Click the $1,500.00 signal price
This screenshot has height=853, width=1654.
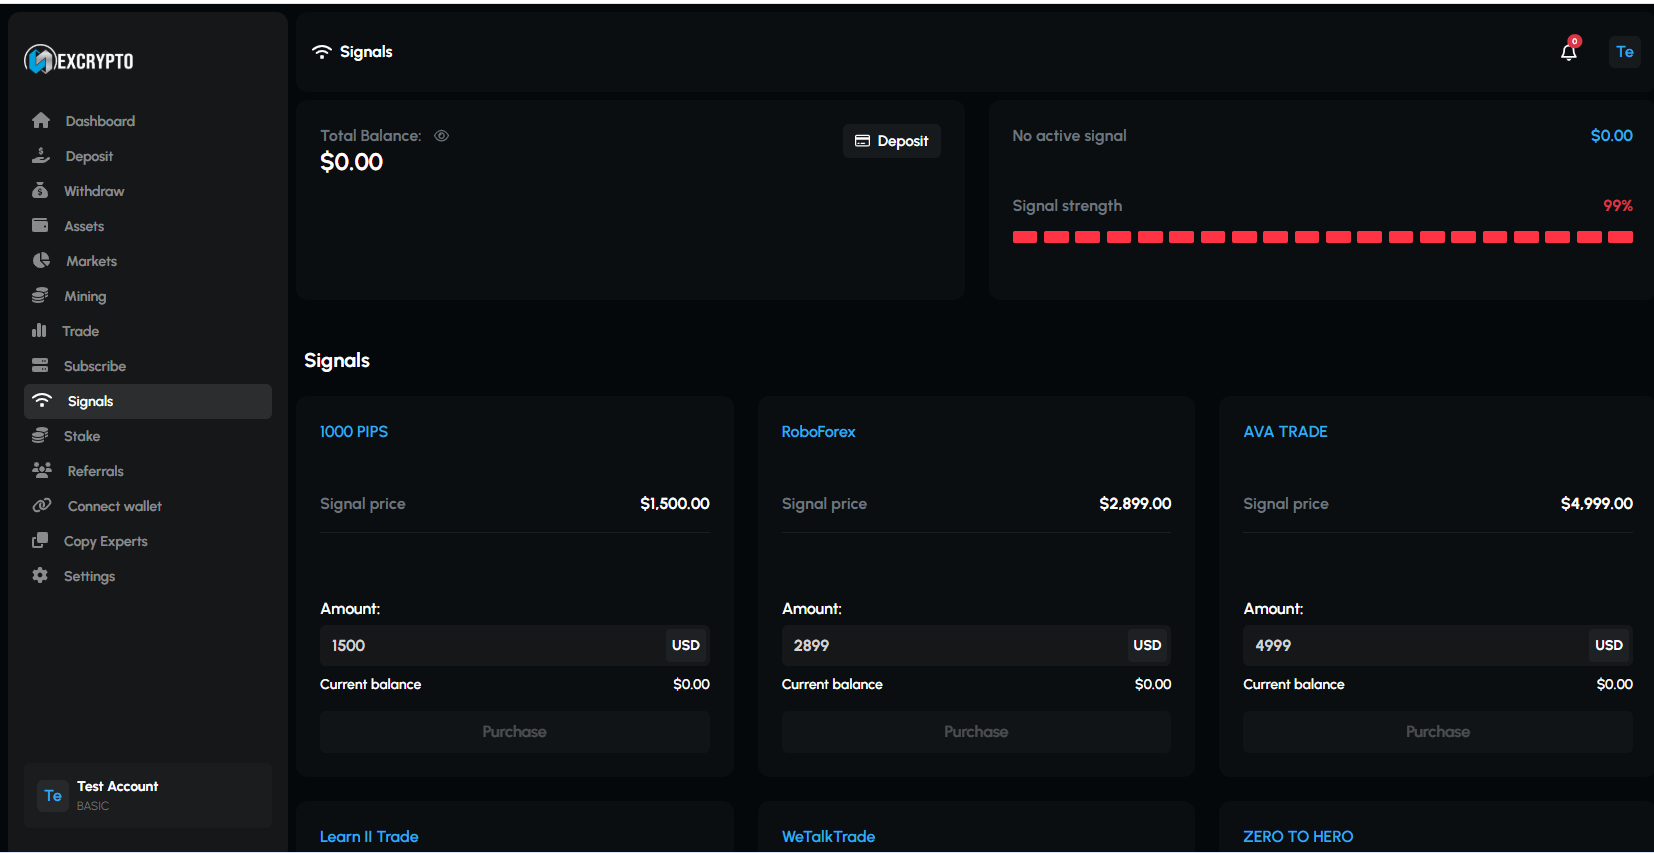click(x=675, y=503)
